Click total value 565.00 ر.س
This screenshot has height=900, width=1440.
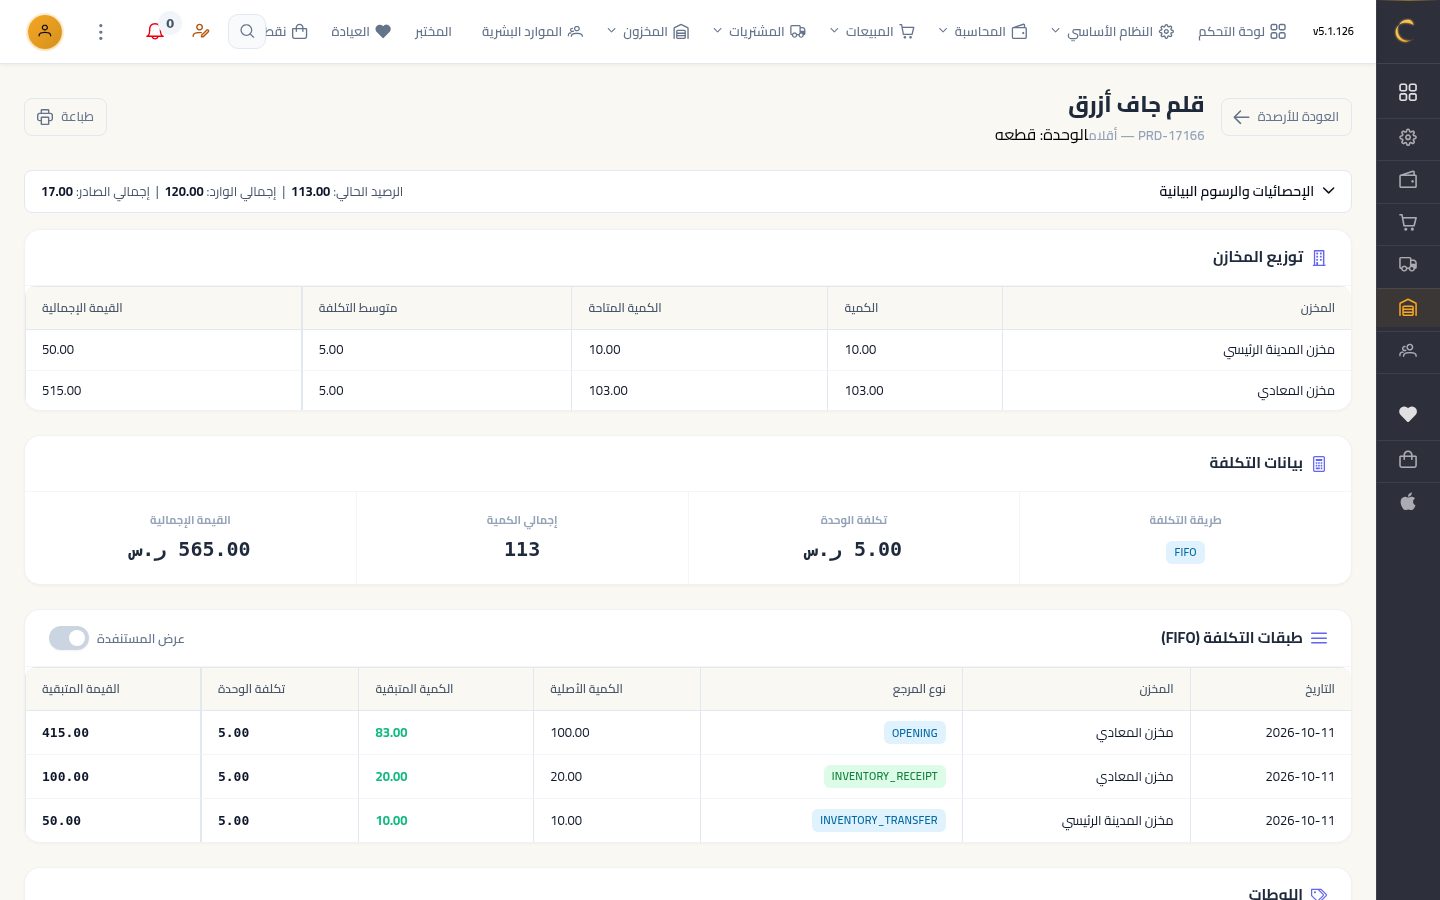pos(189,549)
